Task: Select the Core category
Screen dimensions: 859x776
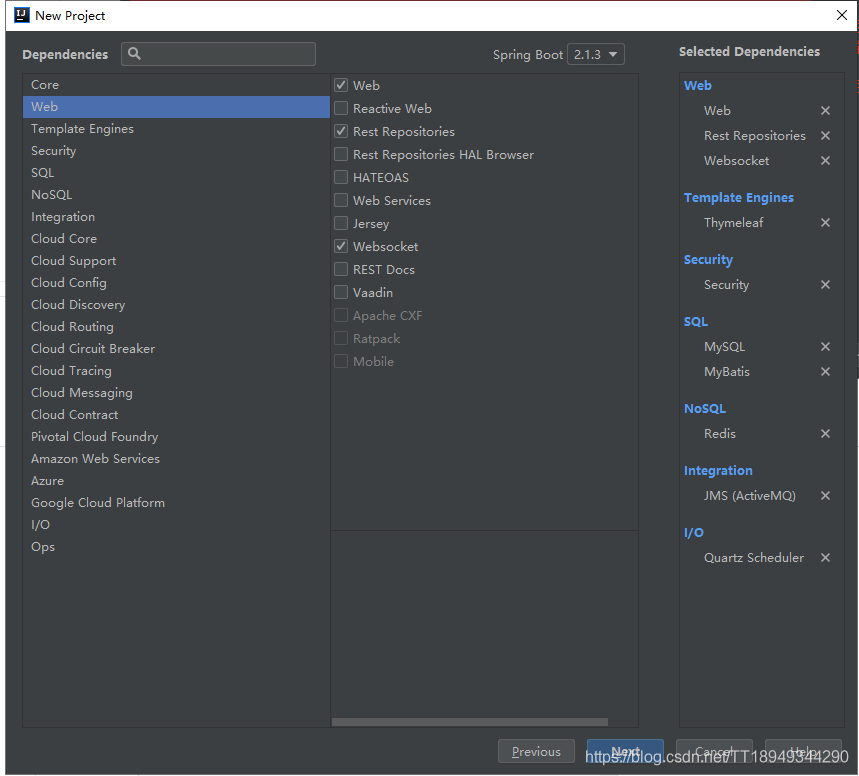Action: pyautogui.click(x=176, y=85)
